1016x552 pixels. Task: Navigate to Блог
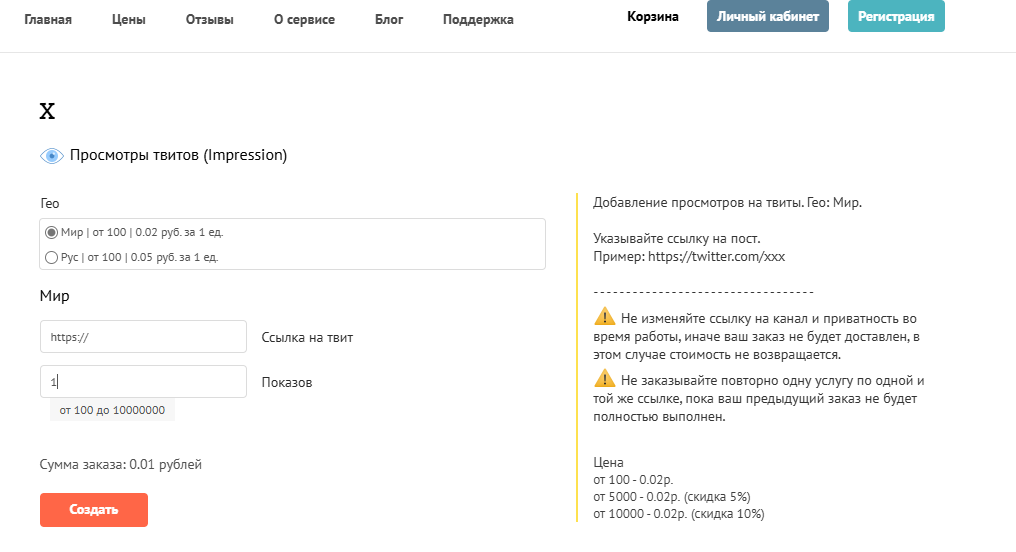(x=389, y=19)
